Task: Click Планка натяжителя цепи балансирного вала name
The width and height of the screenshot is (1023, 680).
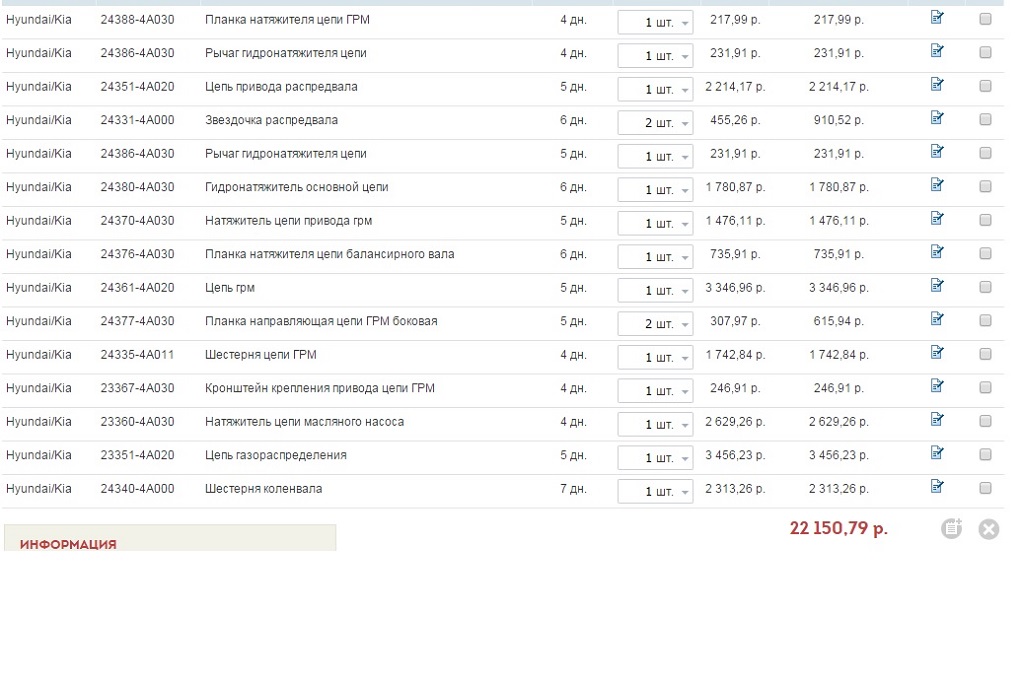Action: 329,254
